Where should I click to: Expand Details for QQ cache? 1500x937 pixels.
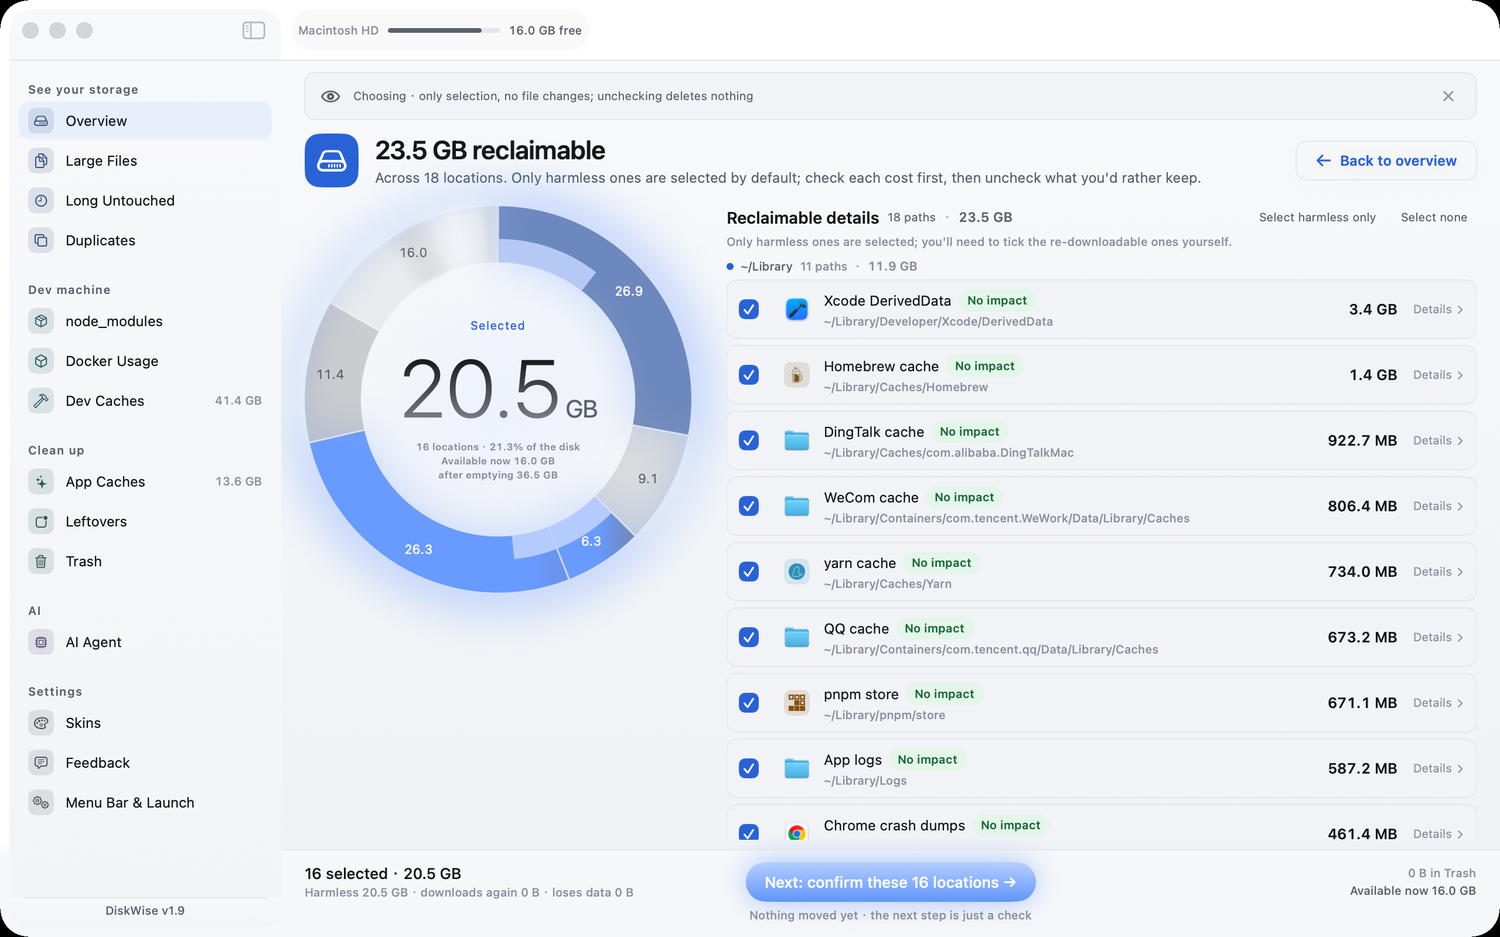click(x=1438, y=637)
